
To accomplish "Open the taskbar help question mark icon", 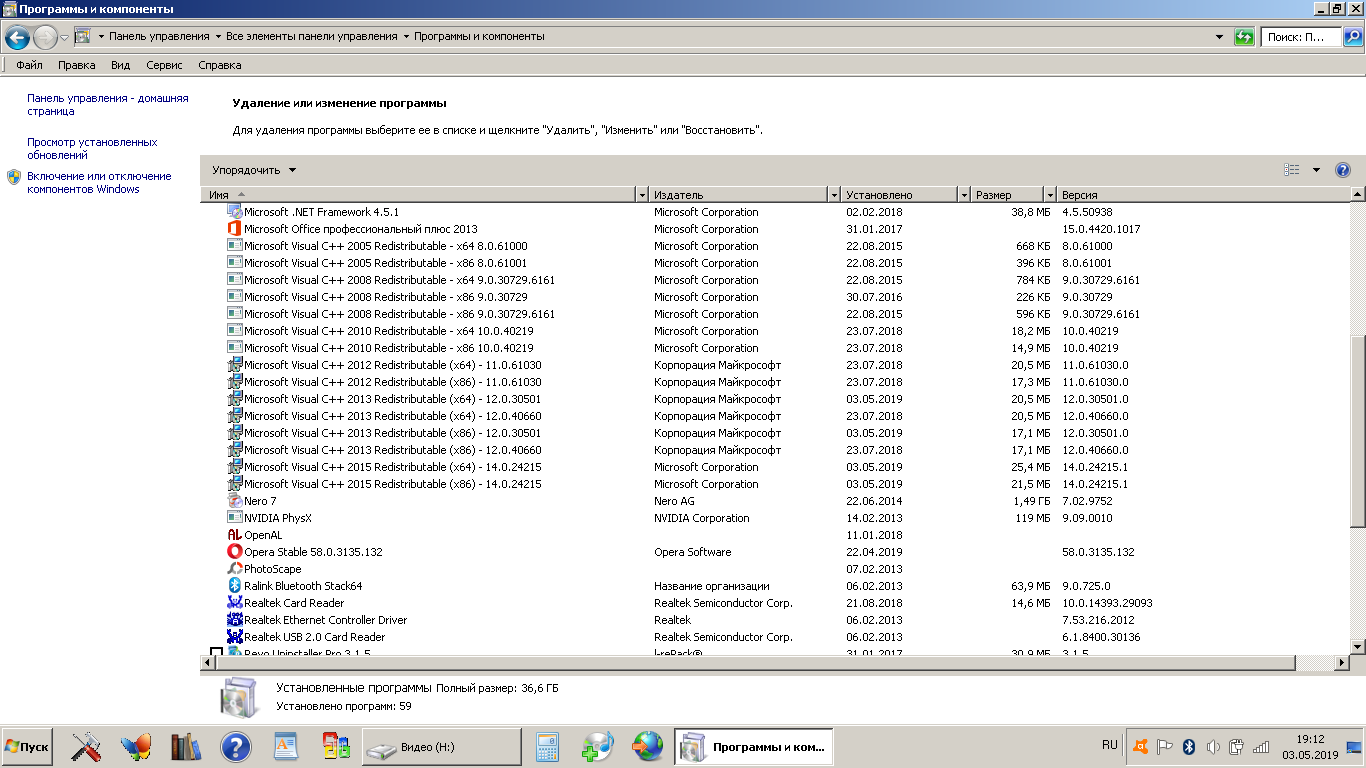I will [x=235, y=746].
